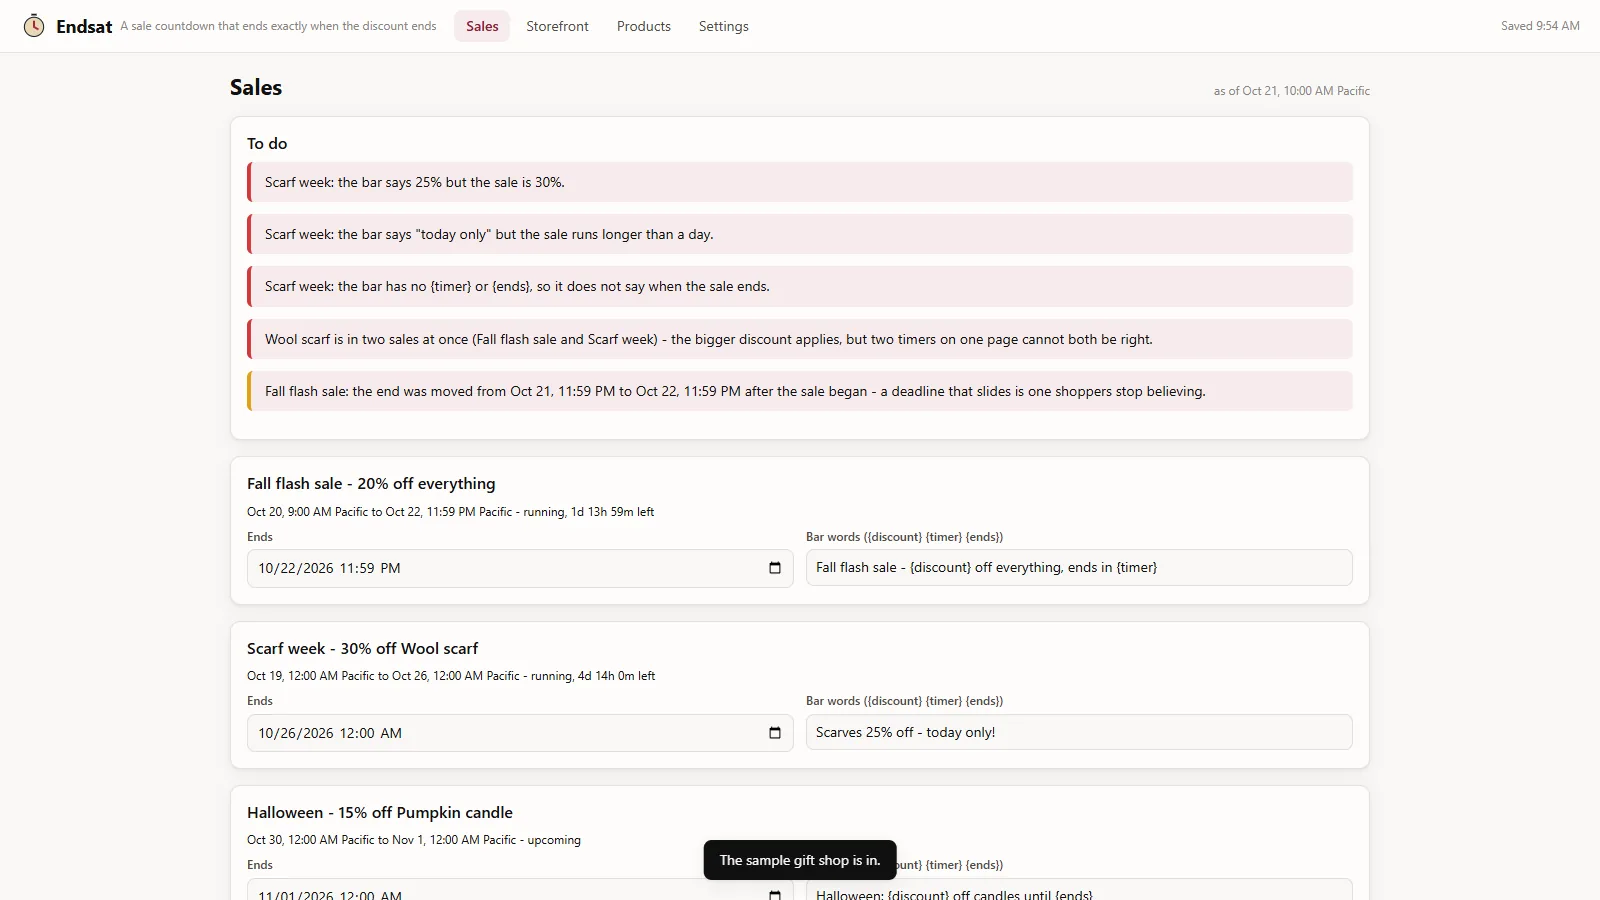Select the 'bar says 25% but sale is 30%' warning

[800, 182]
